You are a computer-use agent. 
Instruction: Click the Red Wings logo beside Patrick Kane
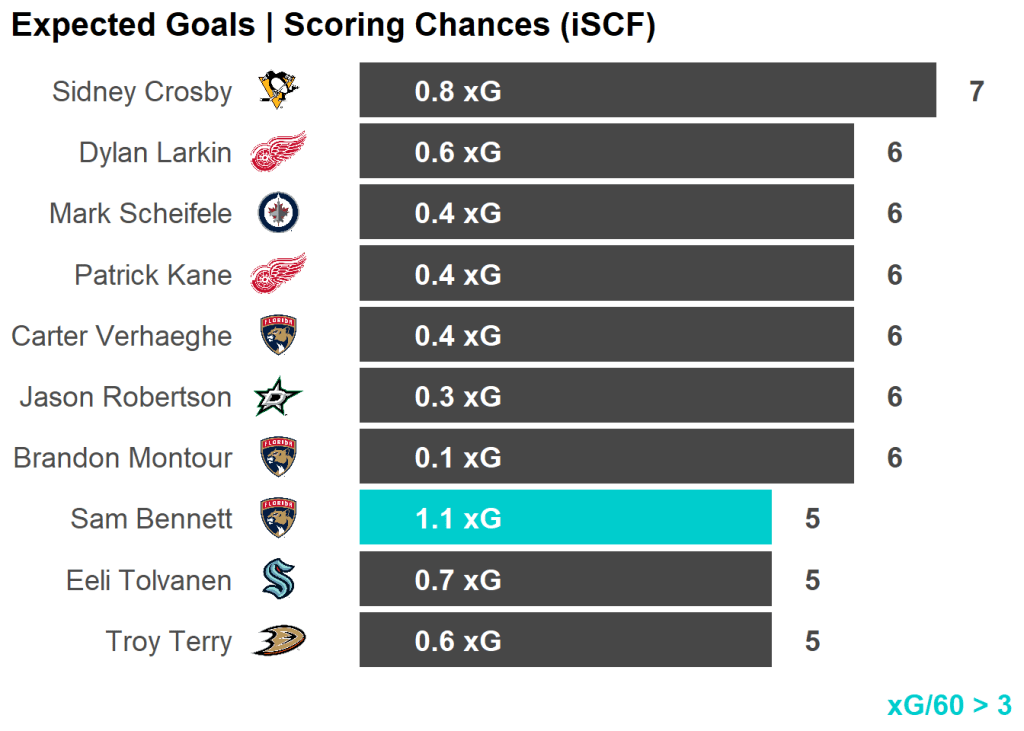(x=277, y=274)
